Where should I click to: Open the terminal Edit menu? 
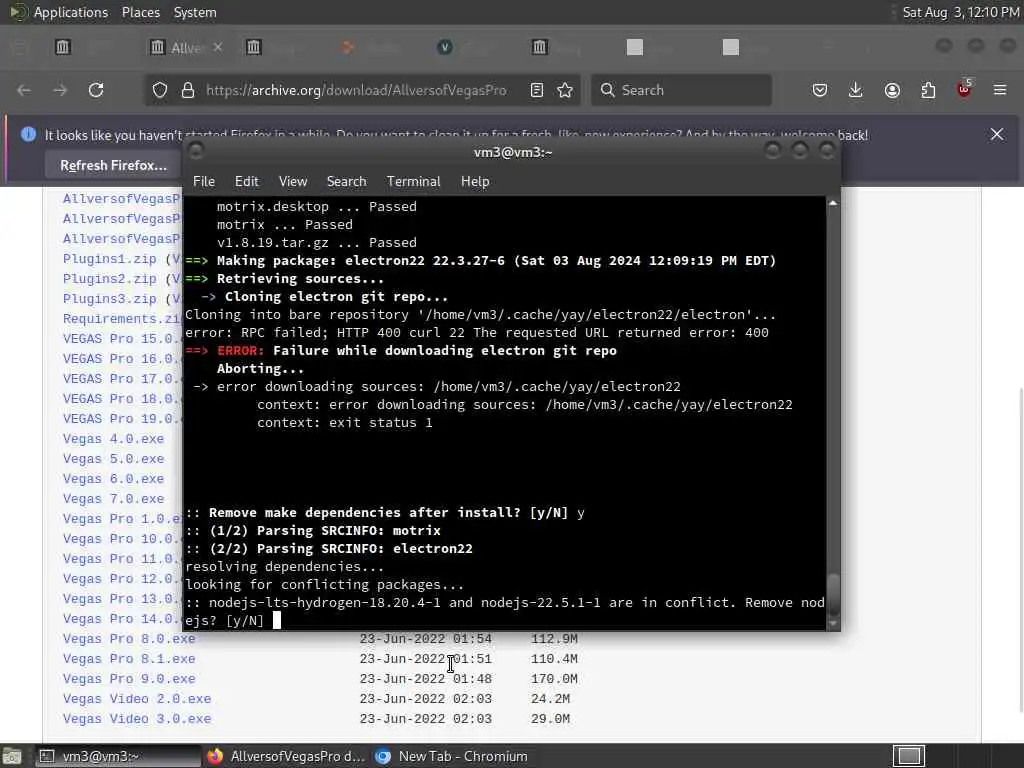246,182
